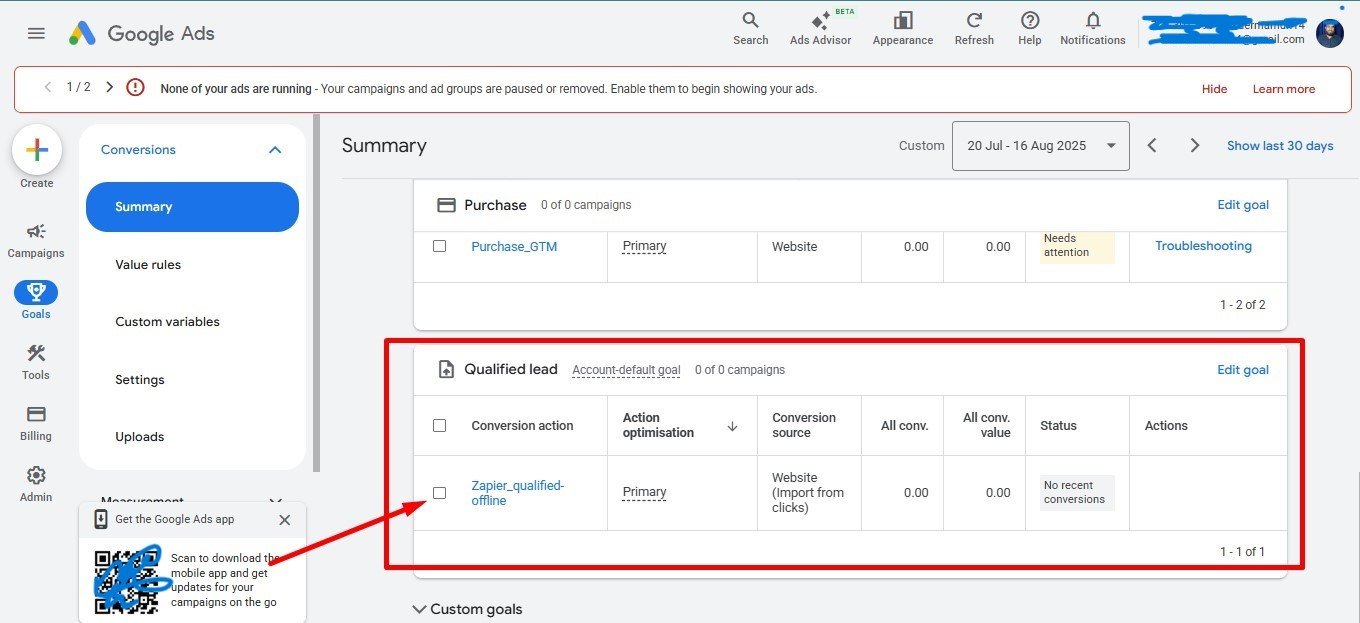Go to next date range

[x=1195, y=146]
